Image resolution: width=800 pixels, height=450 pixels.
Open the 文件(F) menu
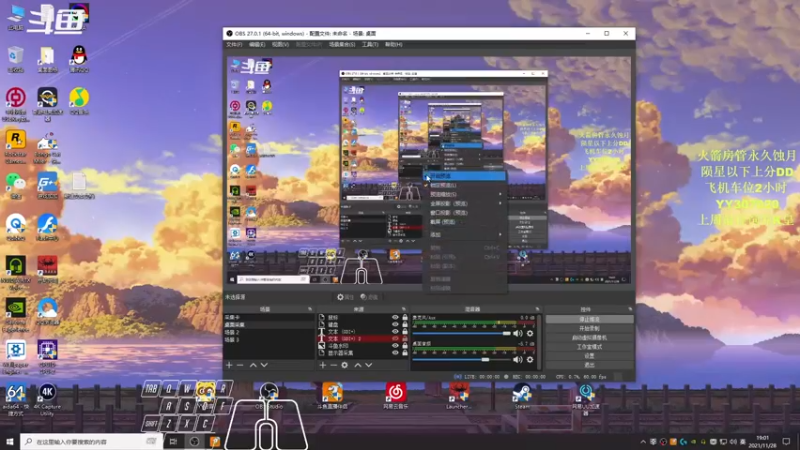tap(234, 45)
